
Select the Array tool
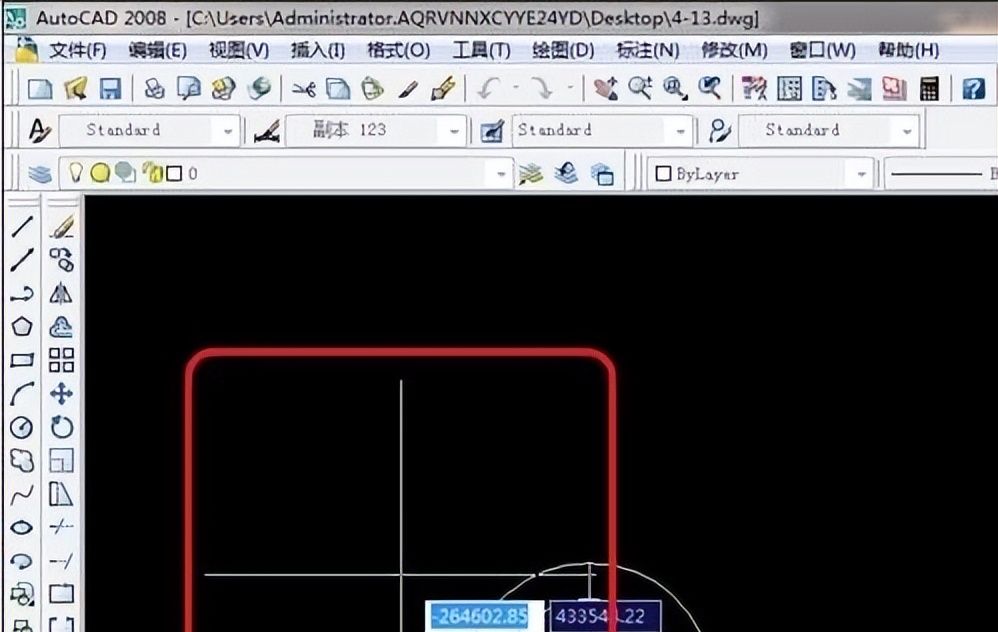(x=62, y=361)
